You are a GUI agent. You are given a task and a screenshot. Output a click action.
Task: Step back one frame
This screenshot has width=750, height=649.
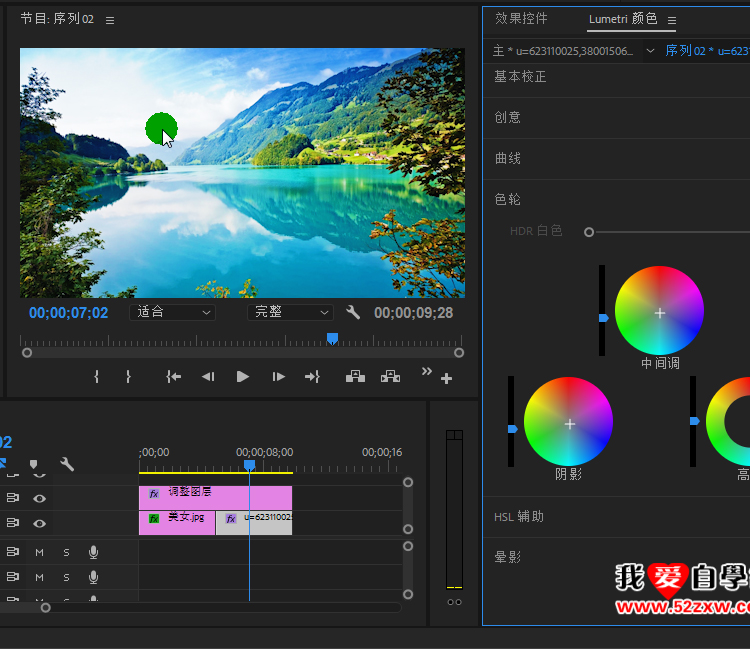pyautogui.click(x=208, y=377)
